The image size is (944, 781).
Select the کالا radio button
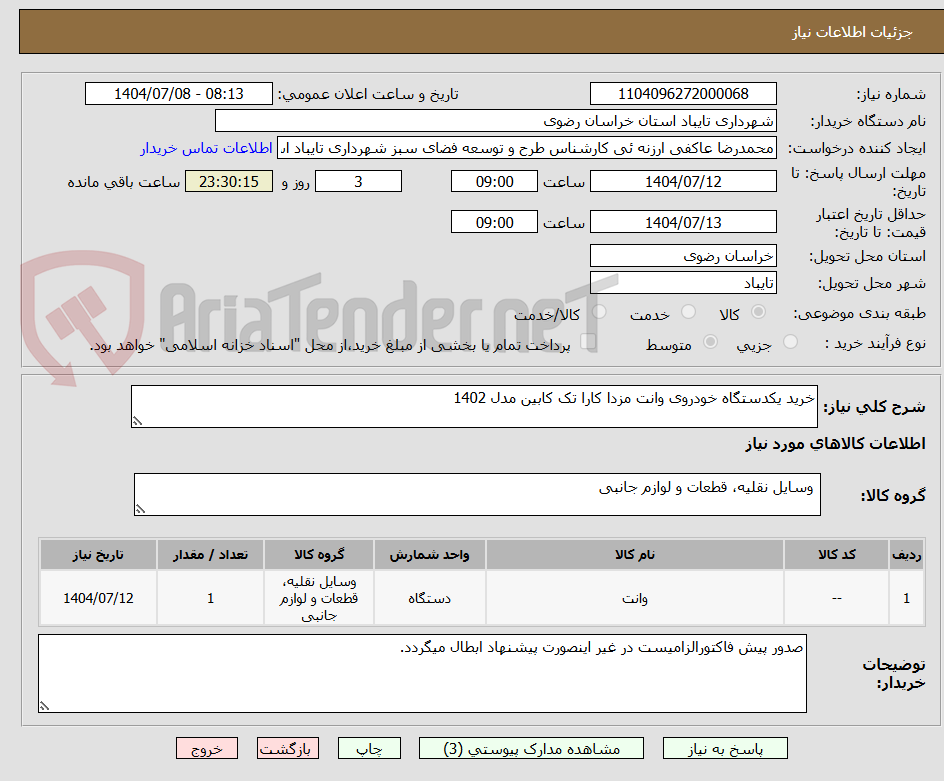(x=759, y=311)
